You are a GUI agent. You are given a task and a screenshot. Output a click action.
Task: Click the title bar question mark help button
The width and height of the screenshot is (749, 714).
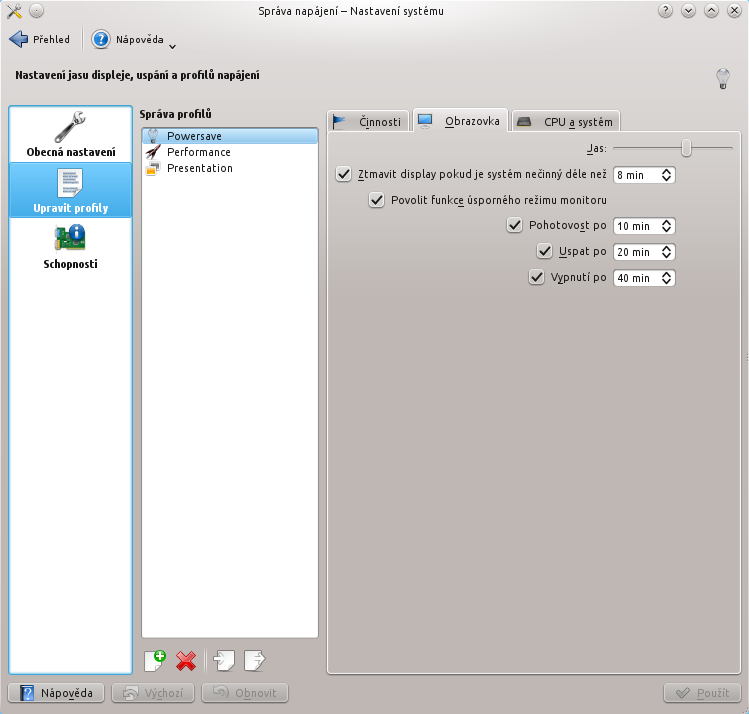coord(665,11)
